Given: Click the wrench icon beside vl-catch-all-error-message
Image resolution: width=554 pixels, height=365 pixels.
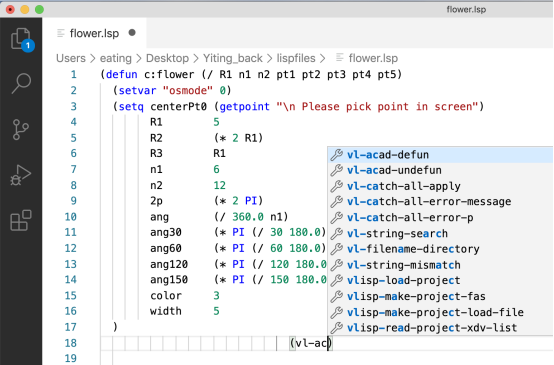Looking at the screenshot, I should (337, 202).
